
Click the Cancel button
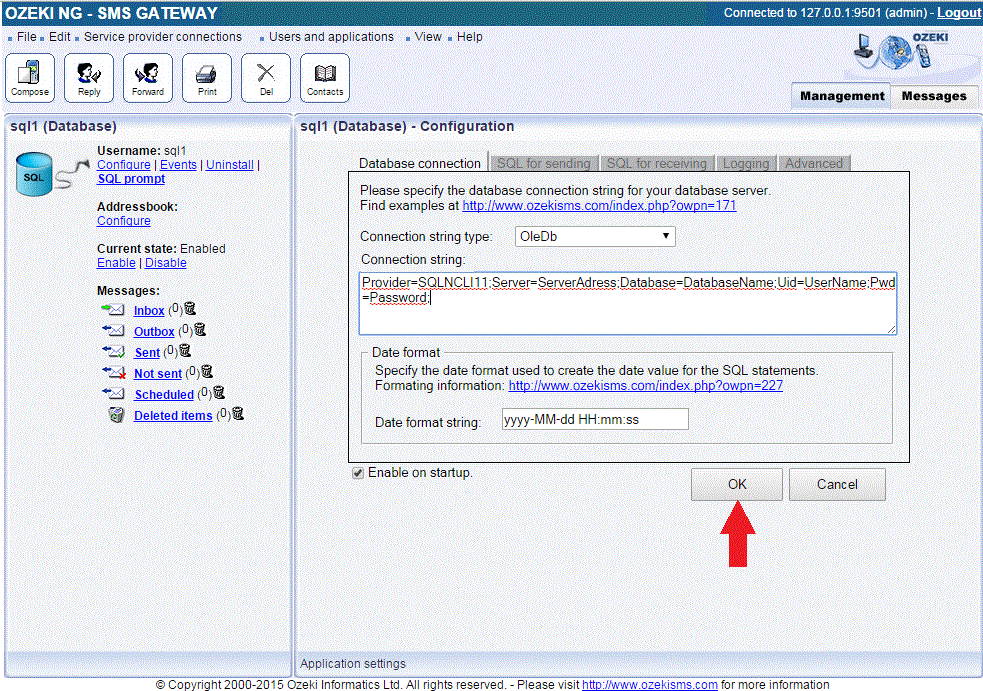coord(837,485)
